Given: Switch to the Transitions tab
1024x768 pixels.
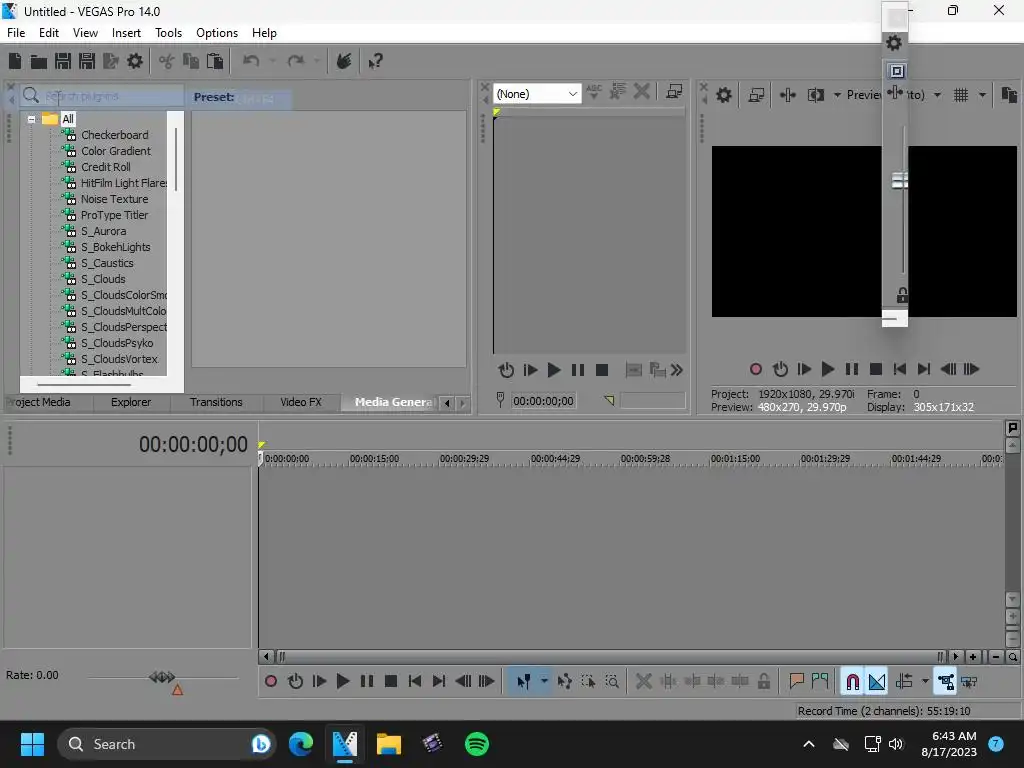Looking at the screenshot, I should click(x=216, y=402).
